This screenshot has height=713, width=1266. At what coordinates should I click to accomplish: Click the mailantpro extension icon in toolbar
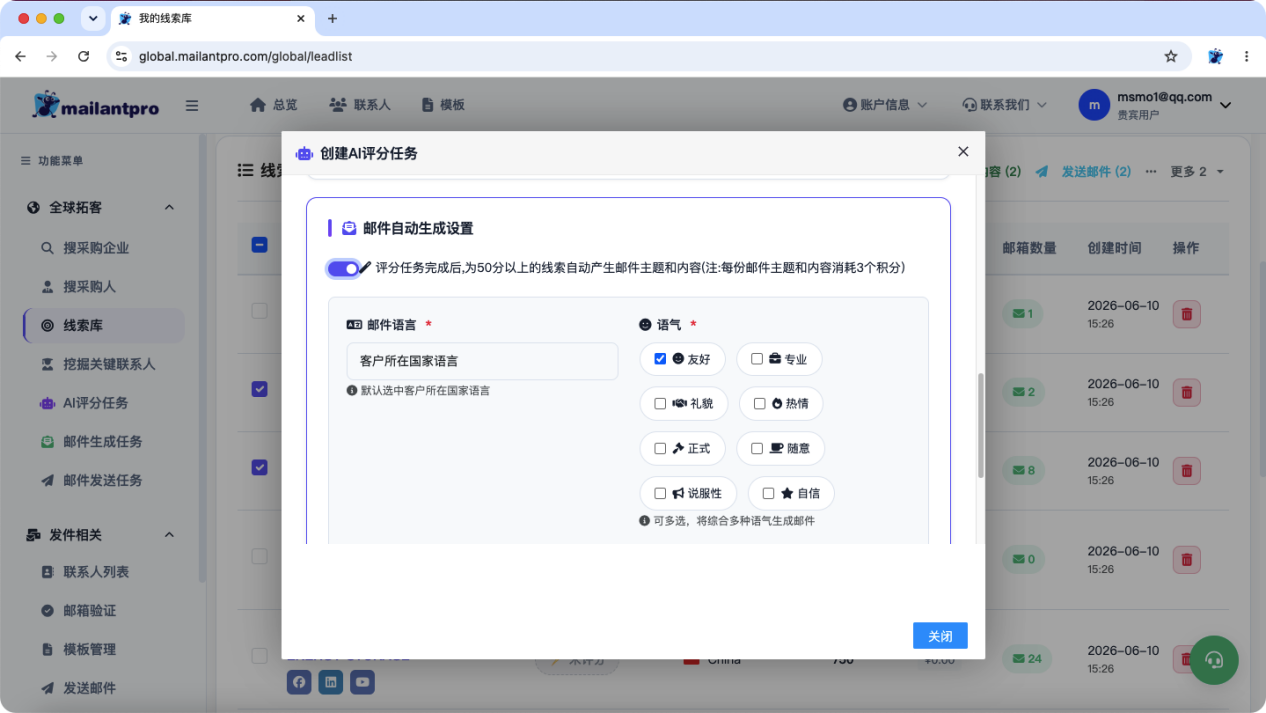1215,57
